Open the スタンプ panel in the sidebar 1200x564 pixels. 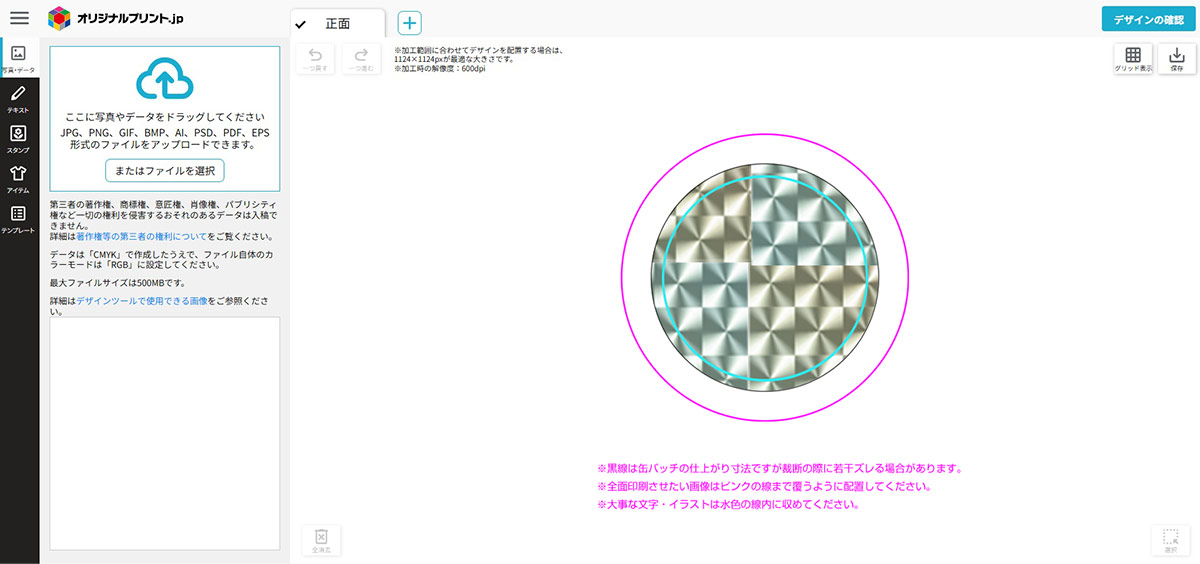click(18, 138)
